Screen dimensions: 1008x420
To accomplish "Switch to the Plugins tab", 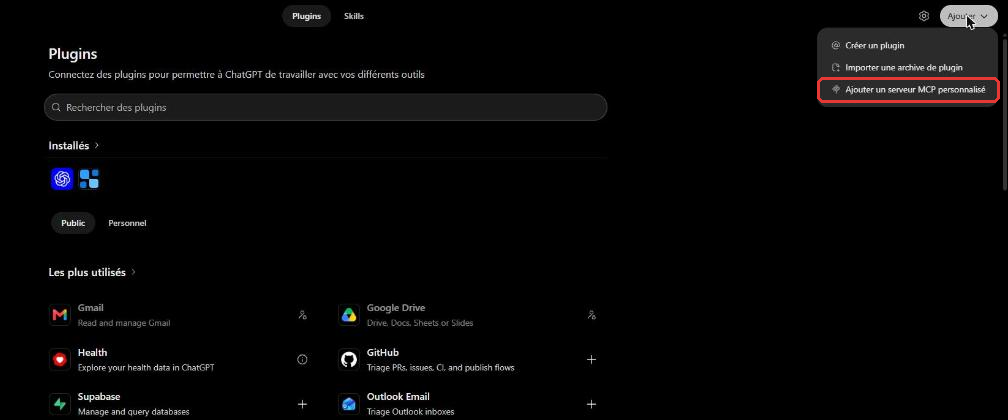I will (307, 16).
